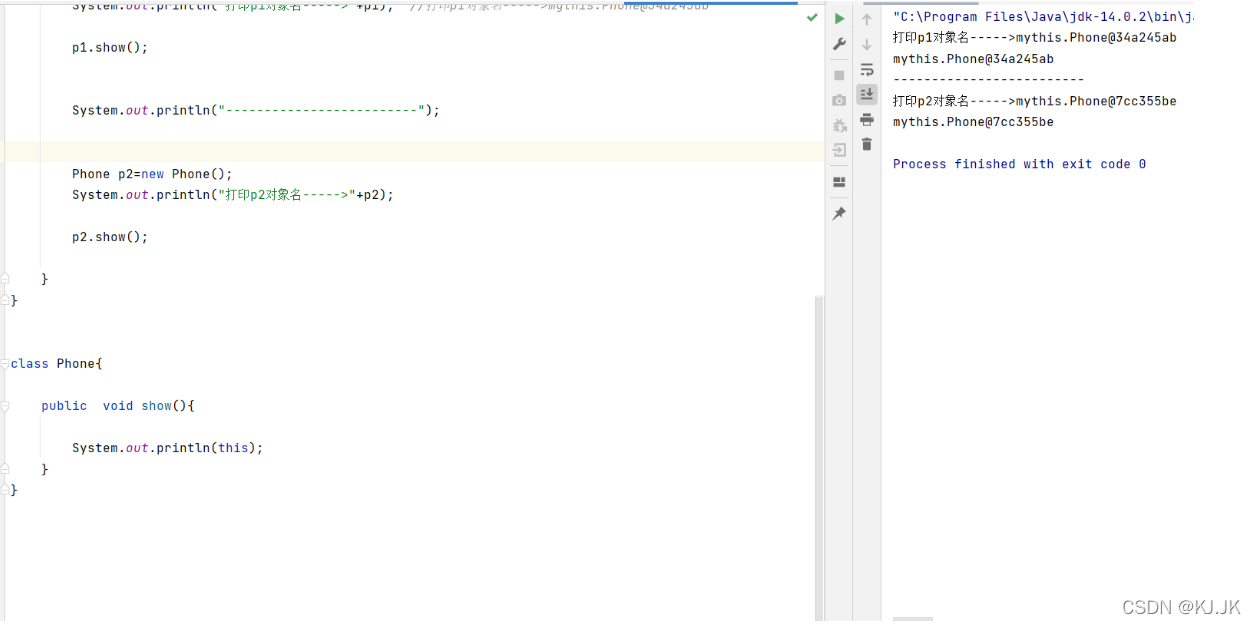Click 'Phone p2=new Phone();' in the editor
Screen dimensions: 1256x624
click(152, 174)
